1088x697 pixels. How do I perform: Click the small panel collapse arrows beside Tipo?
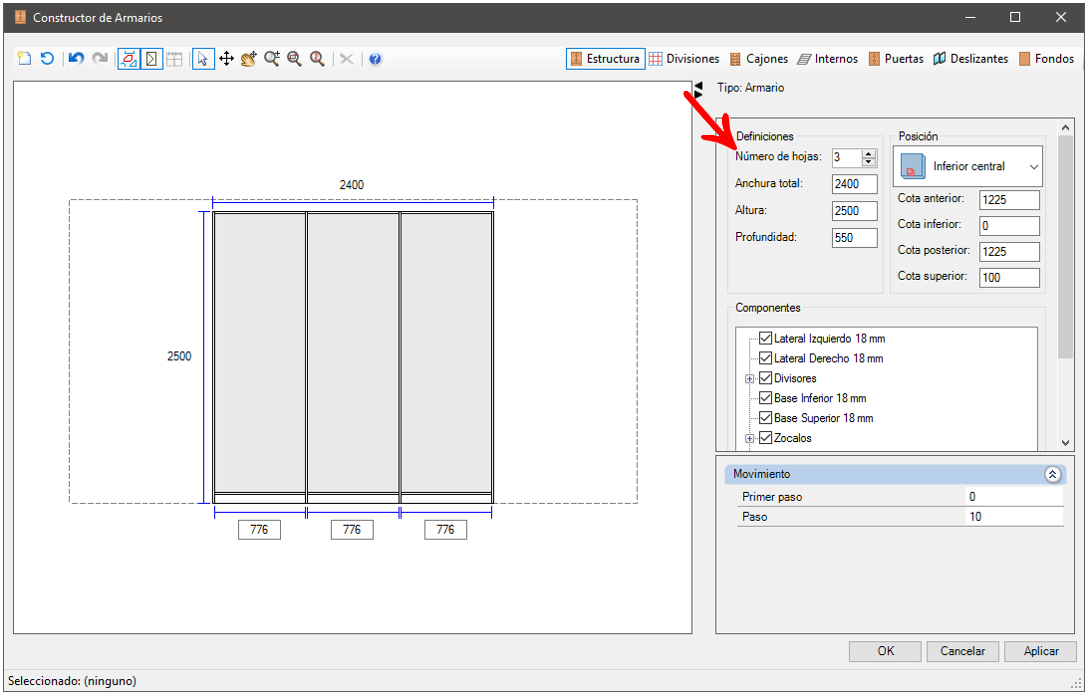coord(698,90)
